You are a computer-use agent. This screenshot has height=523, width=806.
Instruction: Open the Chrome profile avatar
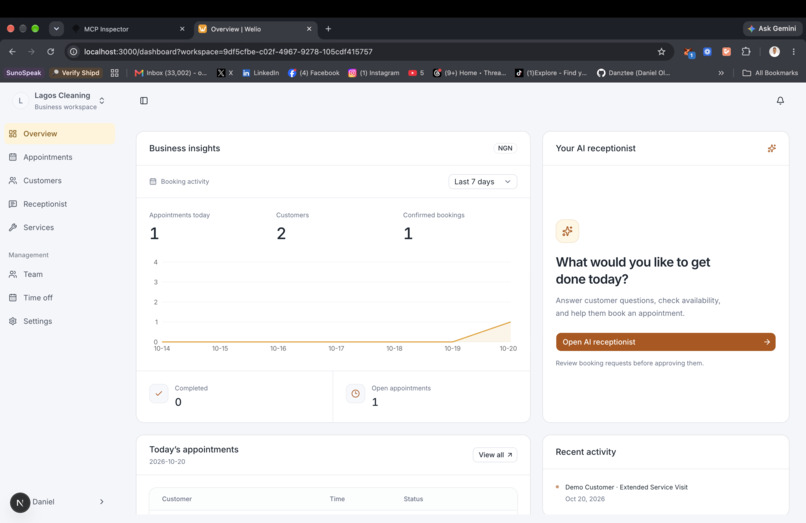(774, 52)
